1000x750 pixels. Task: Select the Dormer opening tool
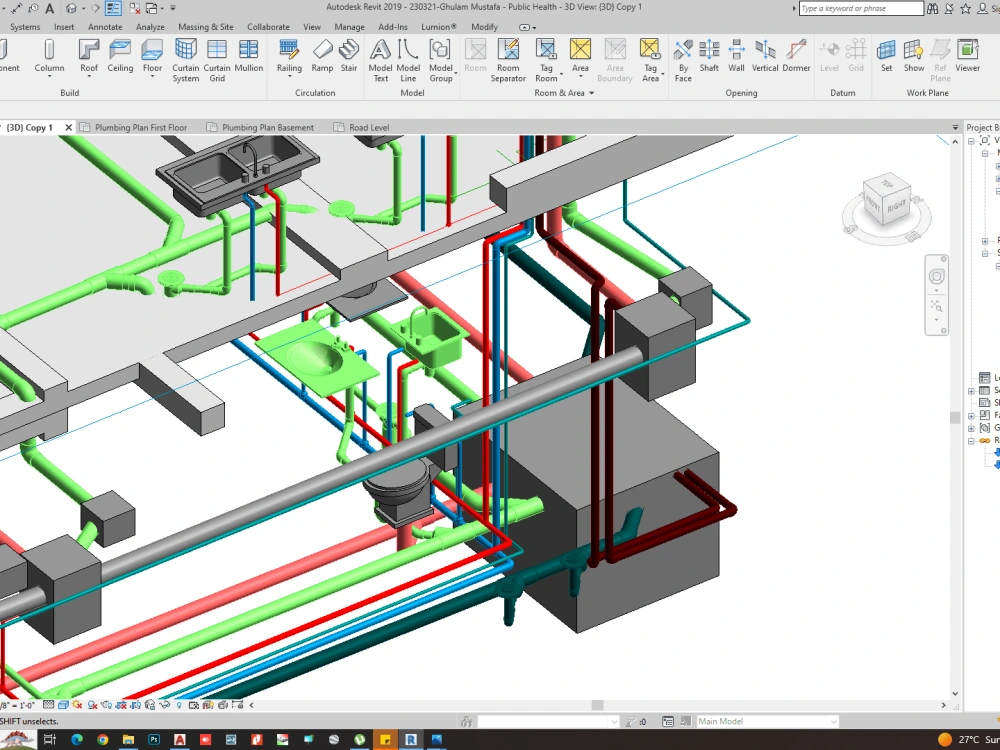(x=797, y=57)
